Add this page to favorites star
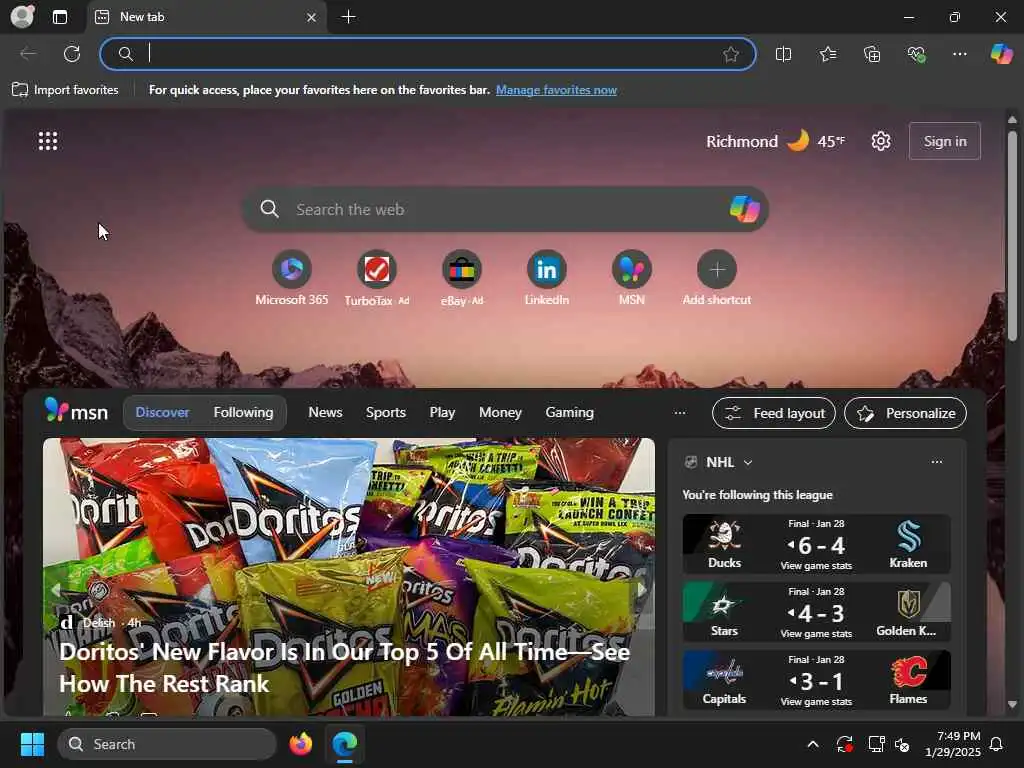 point(731,54)
